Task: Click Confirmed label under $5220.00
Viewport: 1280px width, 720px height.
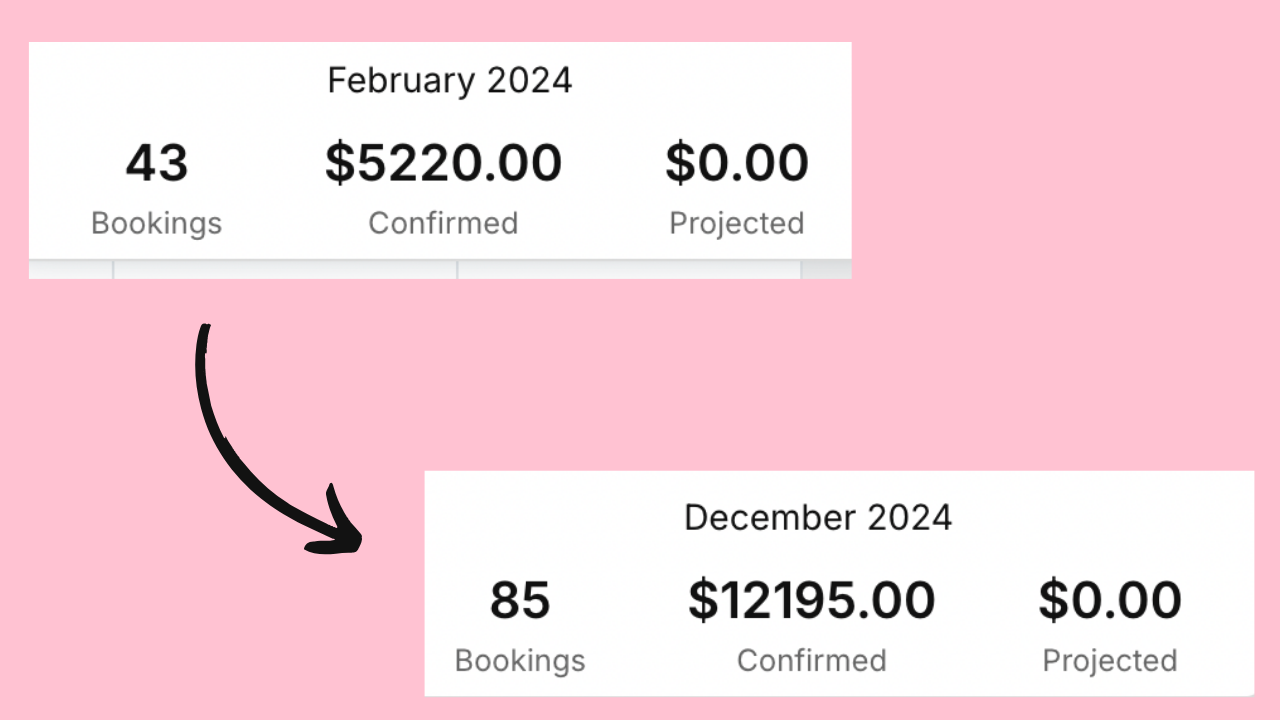Action: 443,223
